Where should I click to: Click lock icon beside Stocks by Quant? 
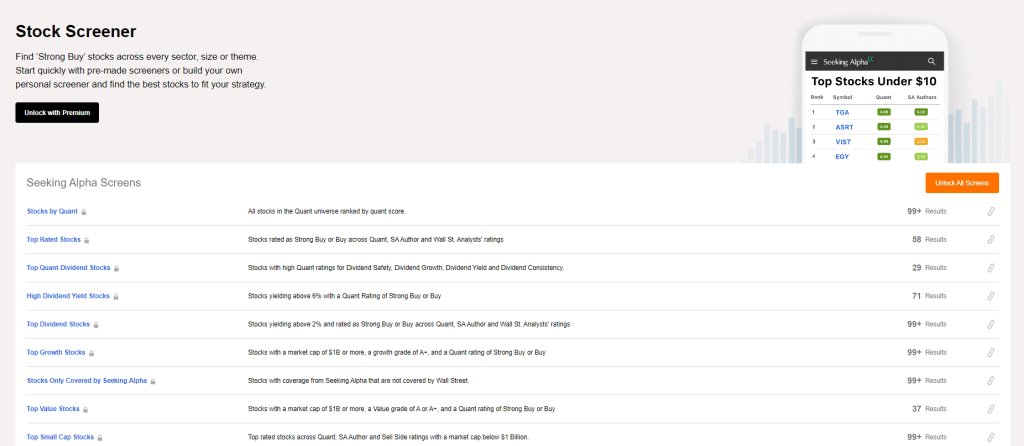click(x=84, y=212)
